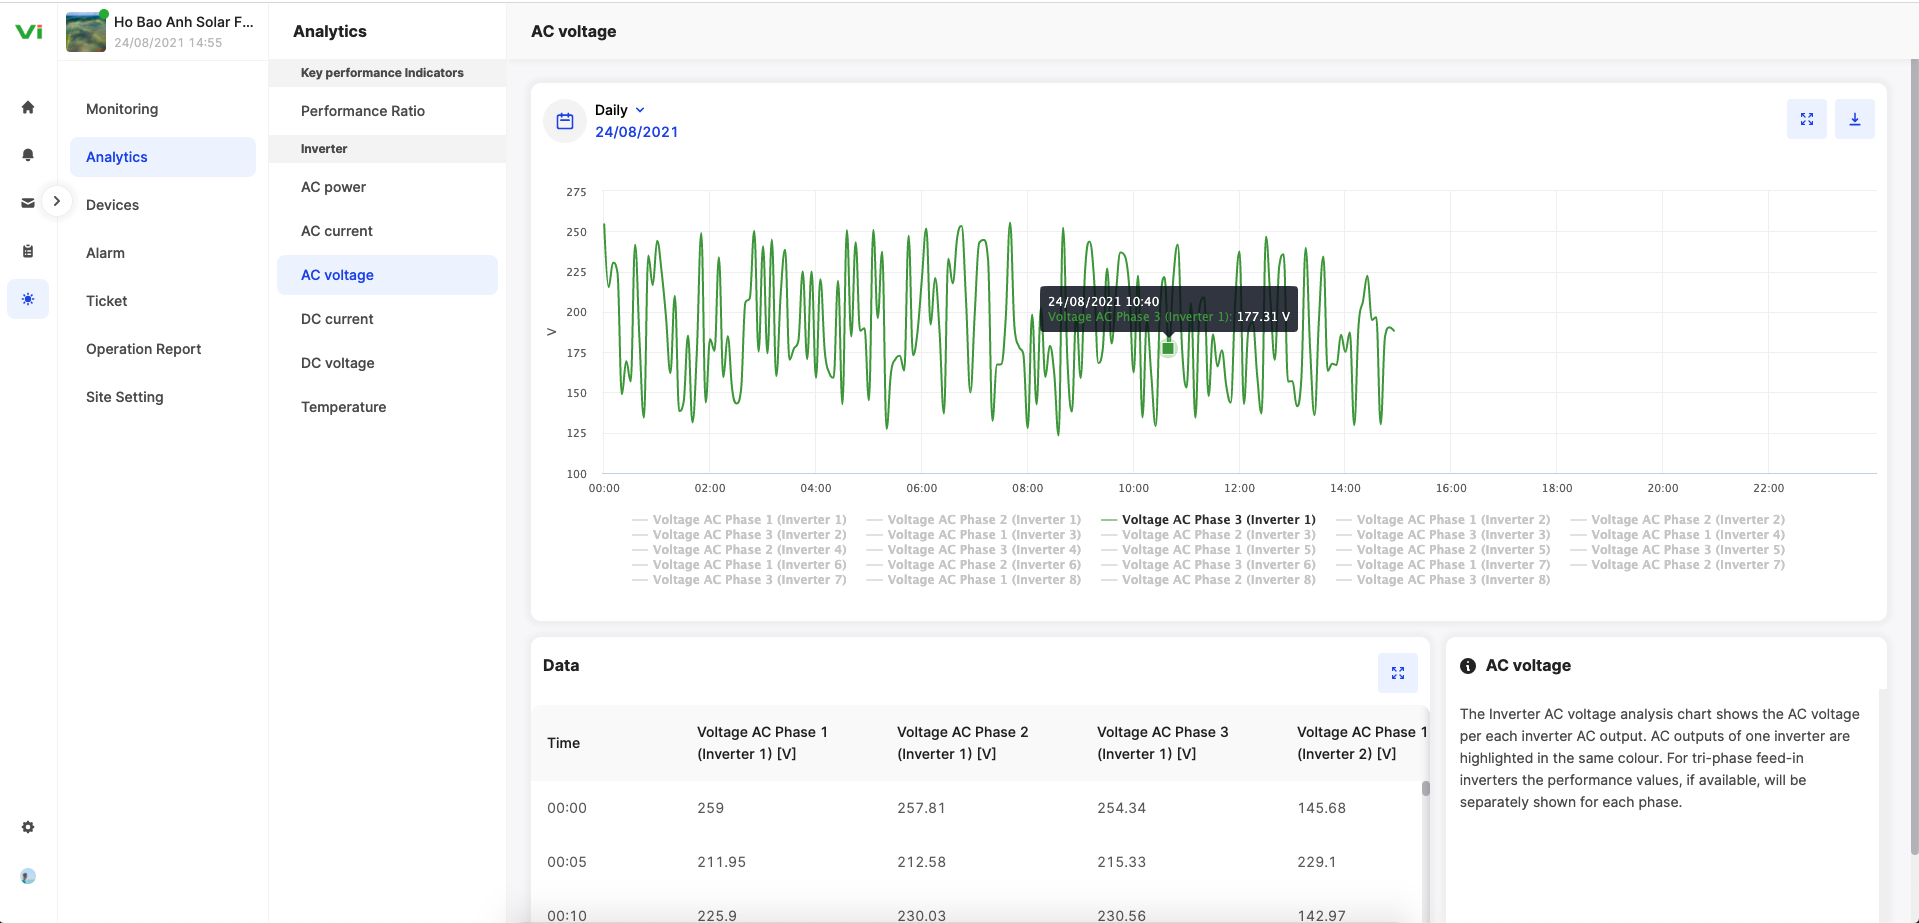Open the Daily period dropdown
Image resolution: width=1919 pixels, height=923 pixels.
(x=620, y=110)
